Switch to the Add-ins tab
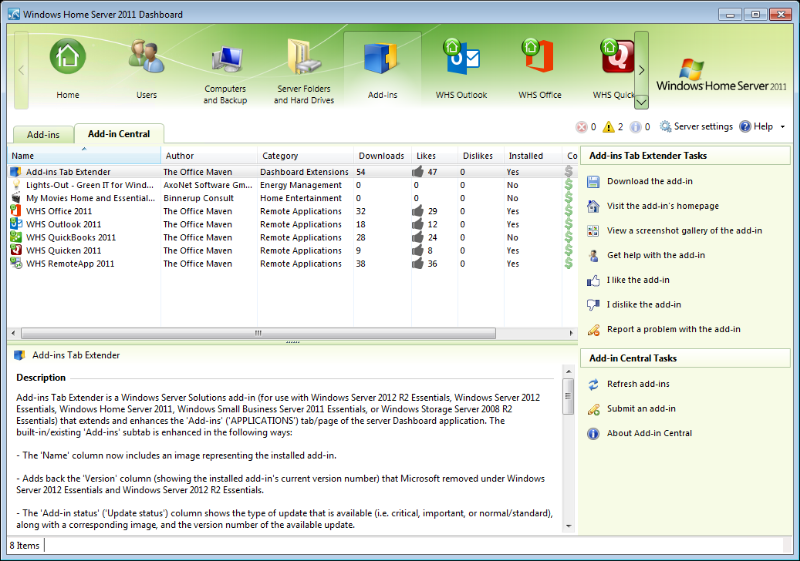800x561 pixels. [x=43, y=135]
